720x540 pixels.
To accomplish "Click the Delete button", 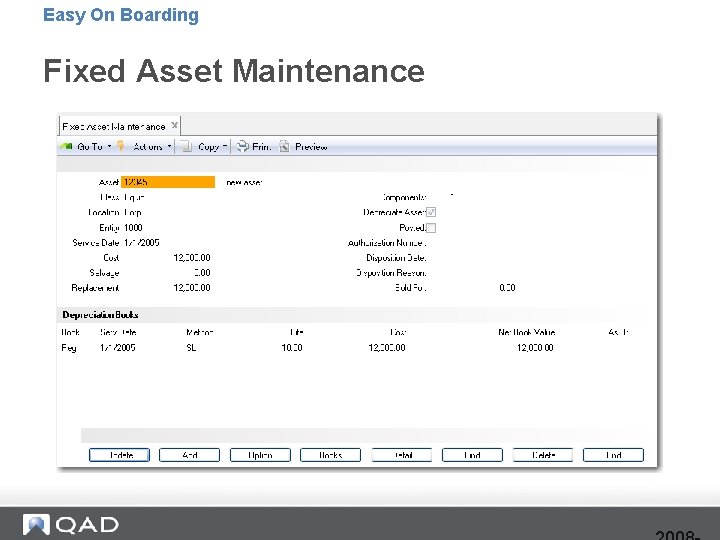I will pos(543,455).
